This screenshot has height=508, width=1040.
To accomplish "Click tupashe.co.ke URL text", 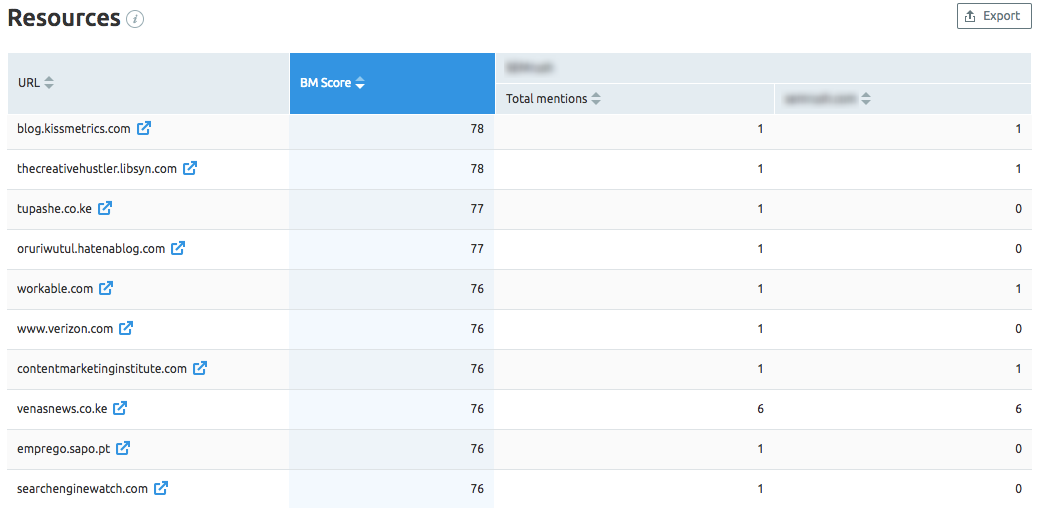I will click(54, 209).
